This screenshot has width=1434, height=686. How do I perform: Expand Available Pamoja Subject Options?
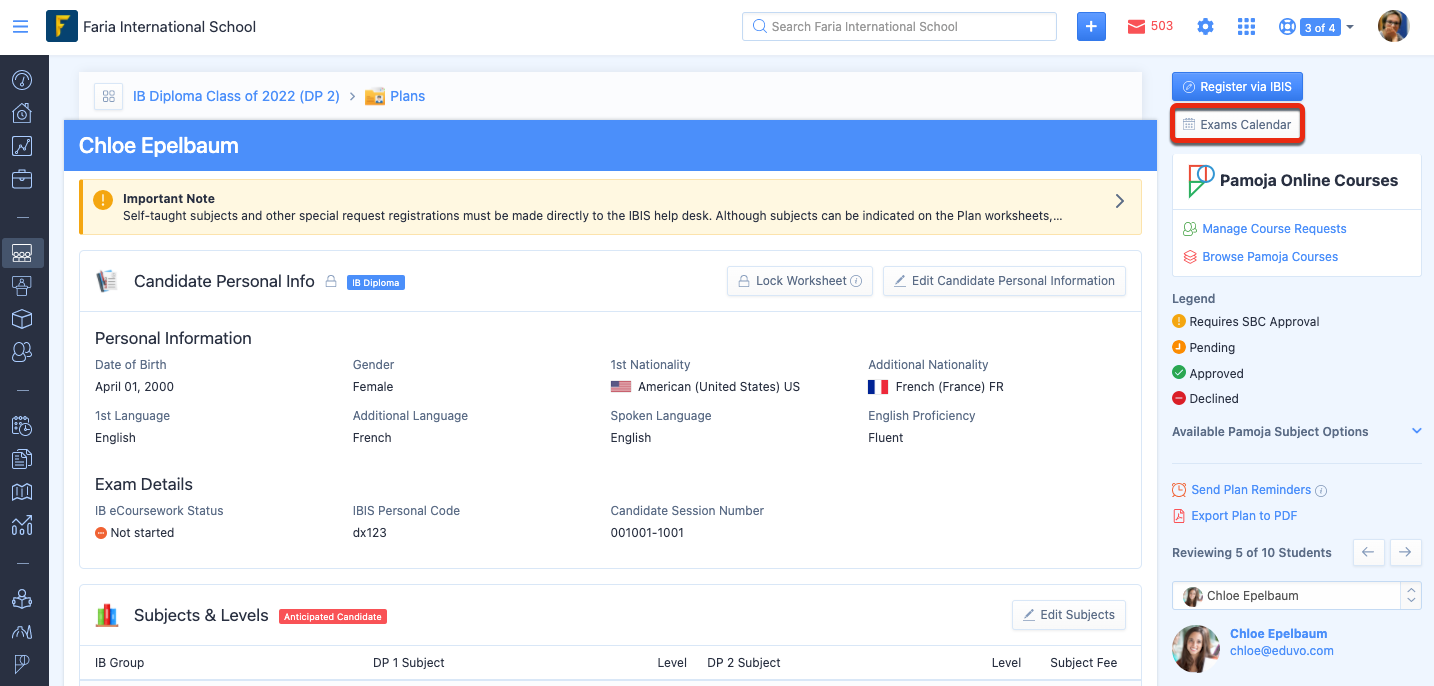tap(1416, 431)
